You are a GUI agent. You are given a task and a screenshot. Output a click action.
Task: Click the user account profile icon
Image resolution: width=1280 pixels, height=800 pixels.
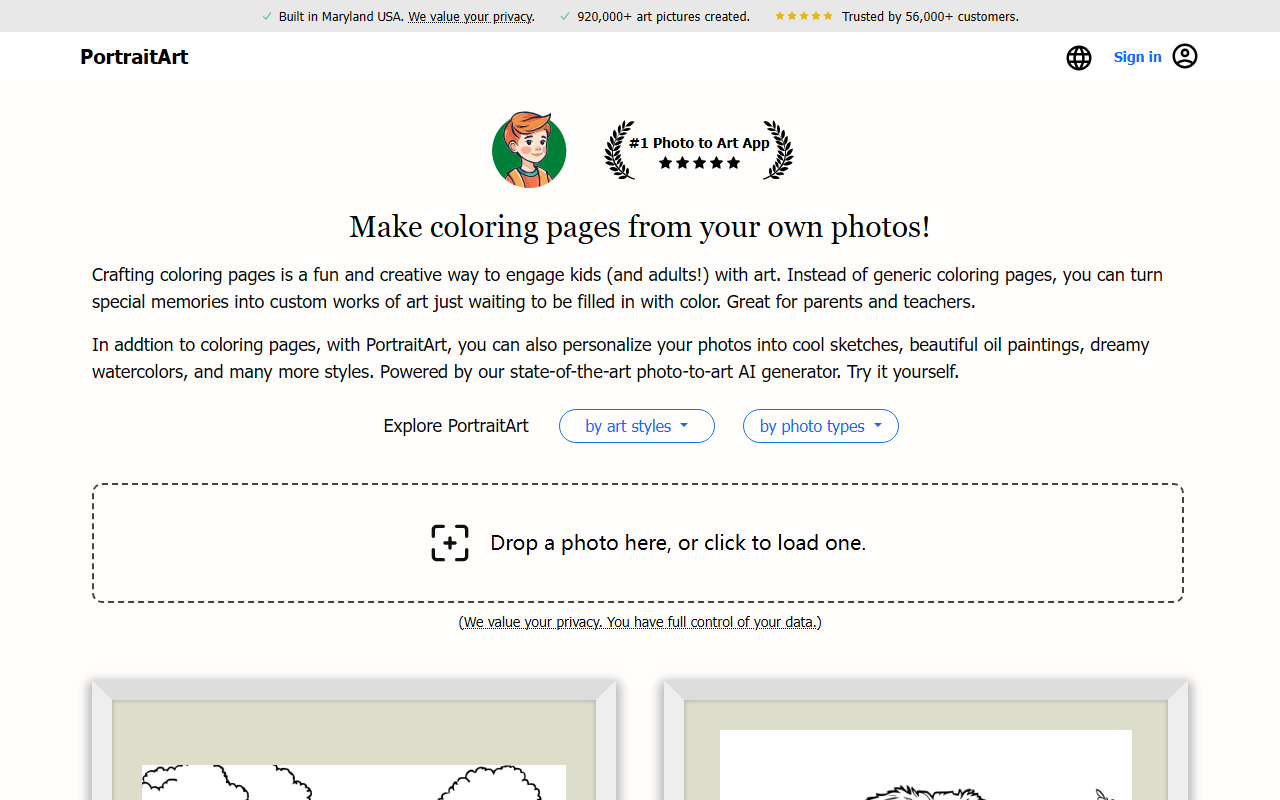(1185, 56)
